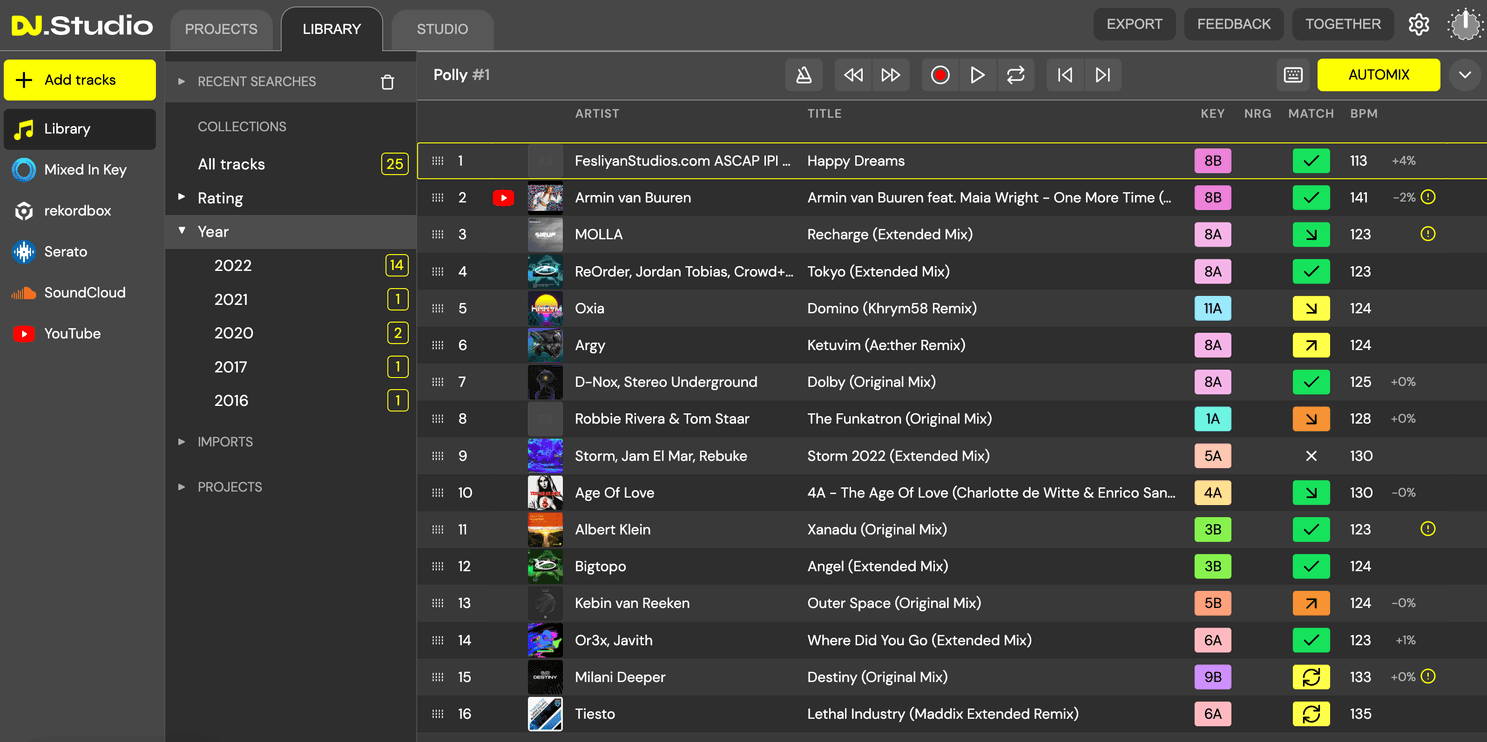
Task: Click warning icon on Albert Klein row
Action: (x=1428, y=529)
